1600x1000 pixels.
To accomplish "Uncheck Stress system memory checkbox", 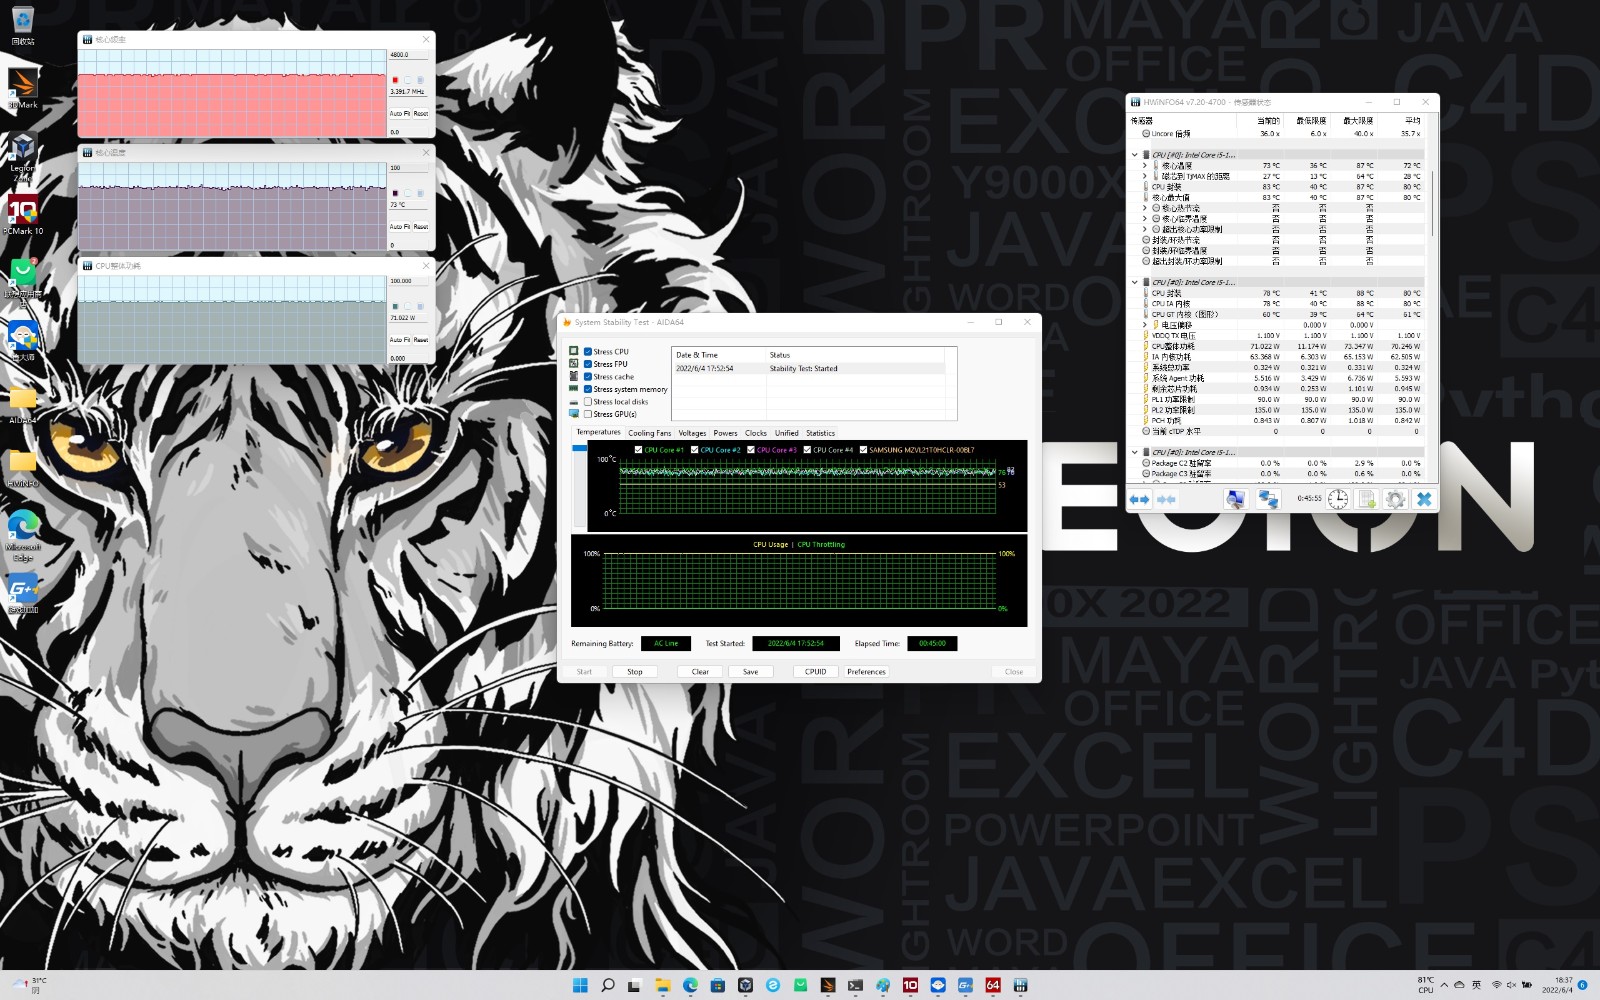I will tap(588, 389).
